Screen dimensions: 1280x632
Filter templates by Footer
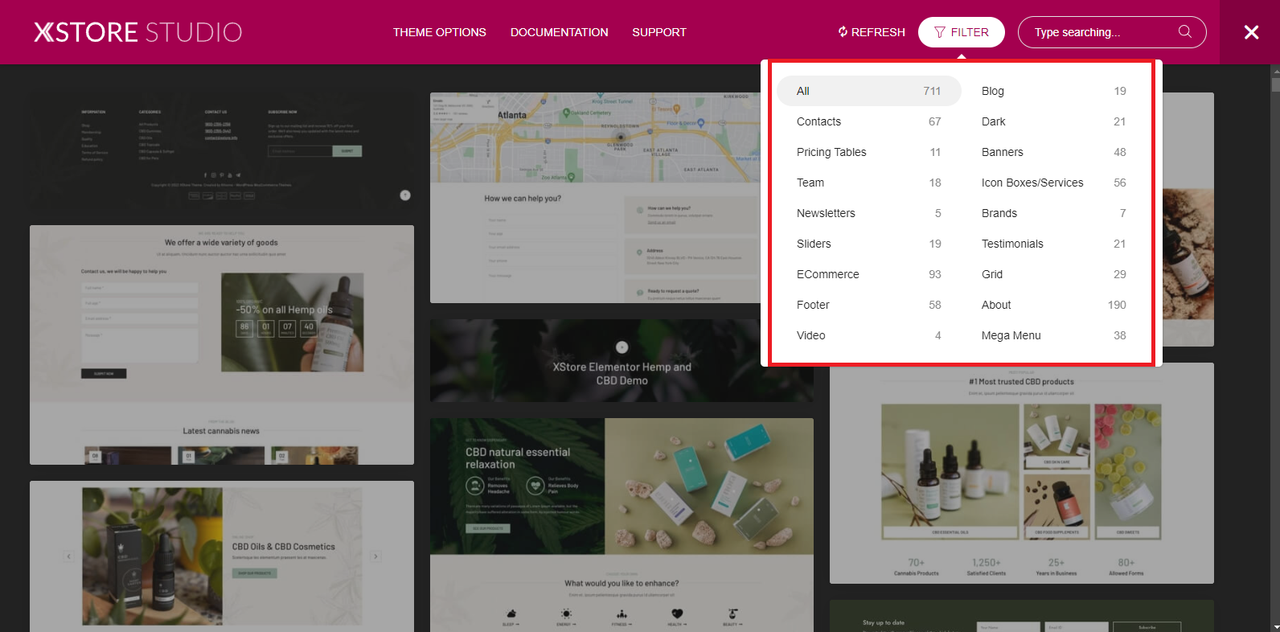869,305
